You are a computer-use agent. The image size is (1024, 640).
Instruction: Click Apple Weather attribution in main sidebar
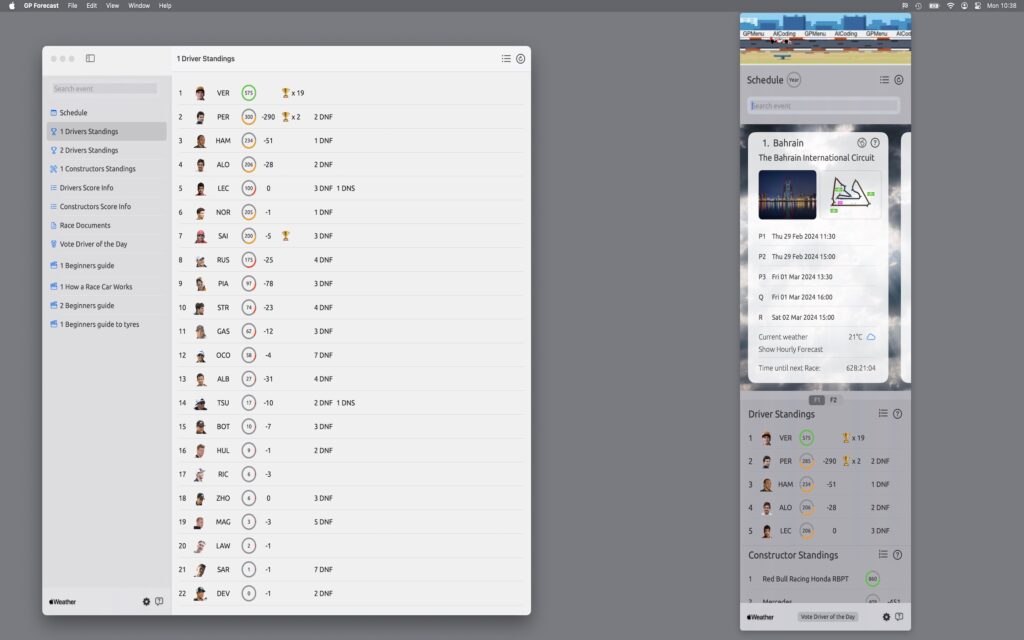tap(63, 602)
